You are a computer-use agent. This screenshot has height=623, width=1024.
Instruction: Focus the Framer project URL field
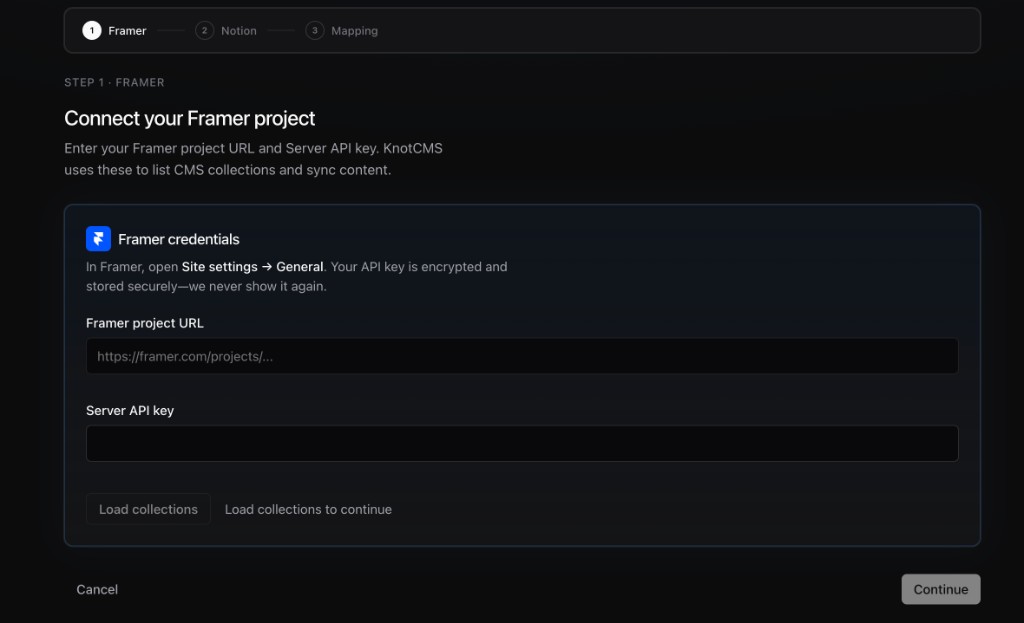(x=522, y=356)
